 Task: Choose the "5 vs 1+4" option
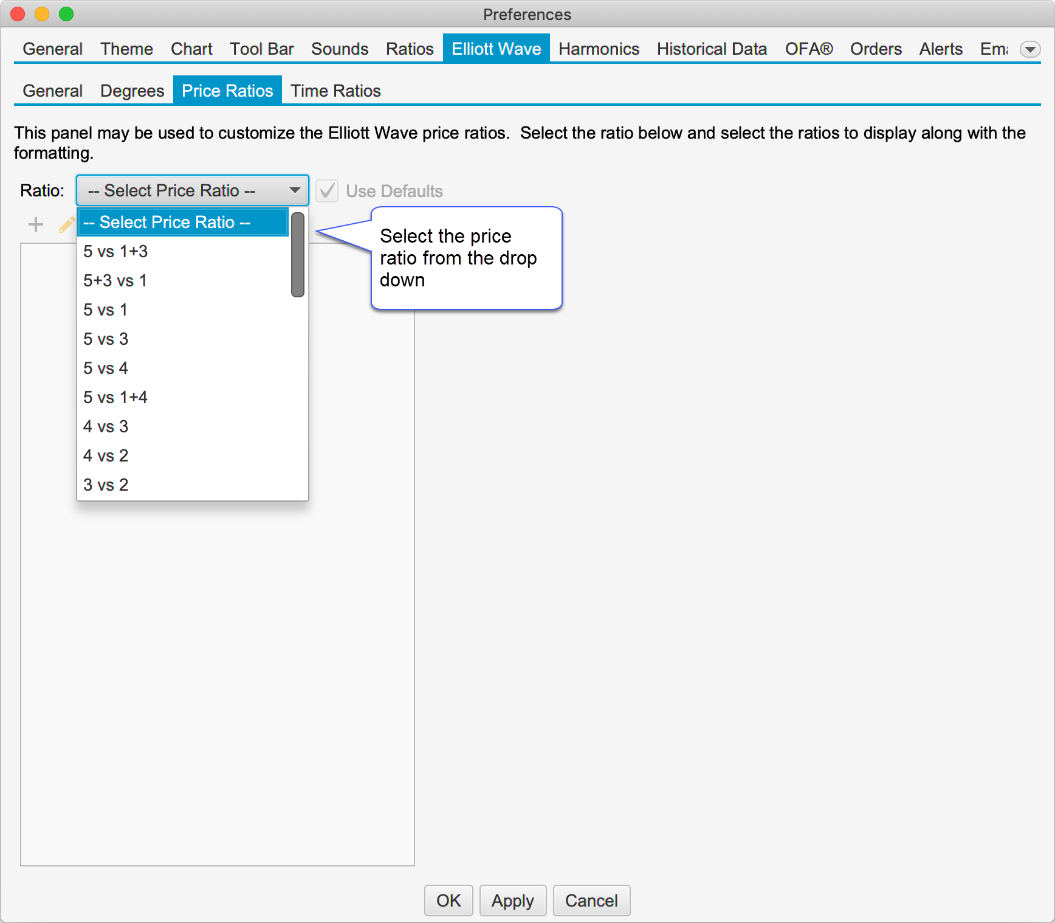coord(116,397)
